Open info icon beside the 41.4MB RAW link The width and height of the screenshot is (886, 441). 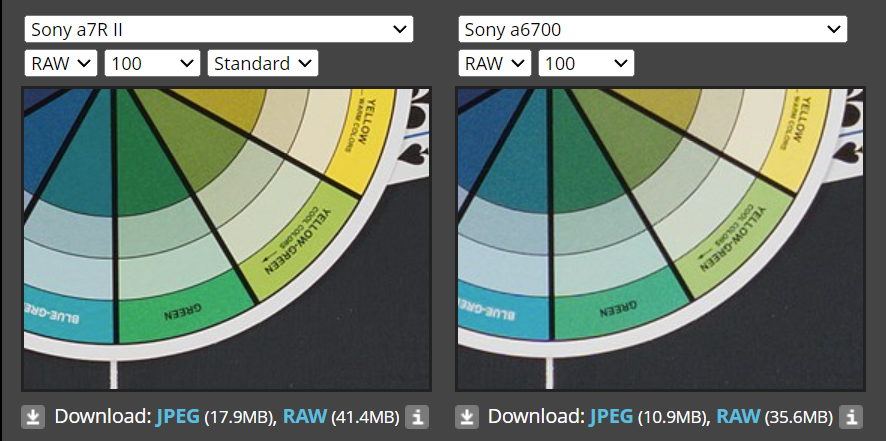(x=417, y=416)
